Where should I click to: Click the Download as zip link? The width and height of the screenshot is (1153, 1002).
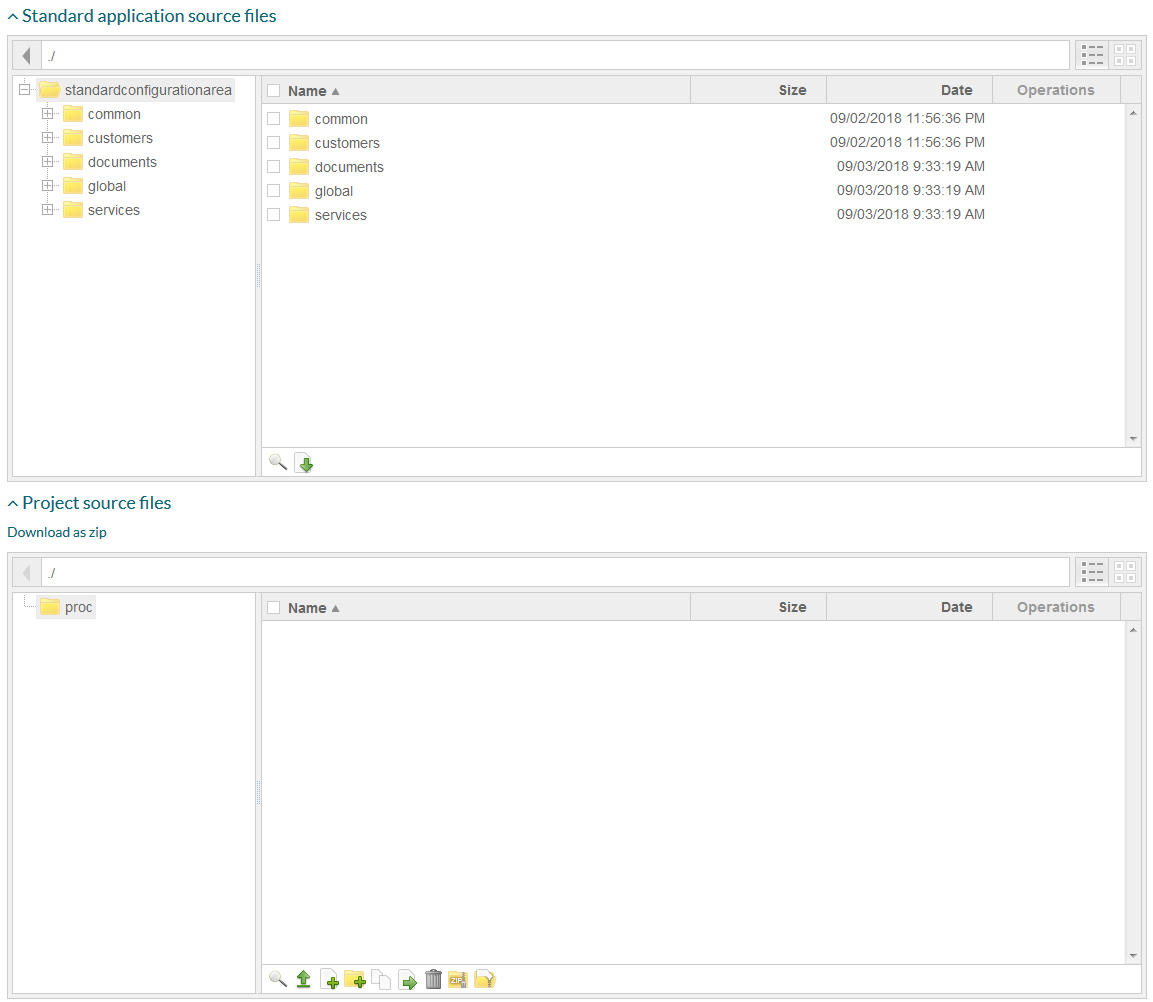coord(57,532)
